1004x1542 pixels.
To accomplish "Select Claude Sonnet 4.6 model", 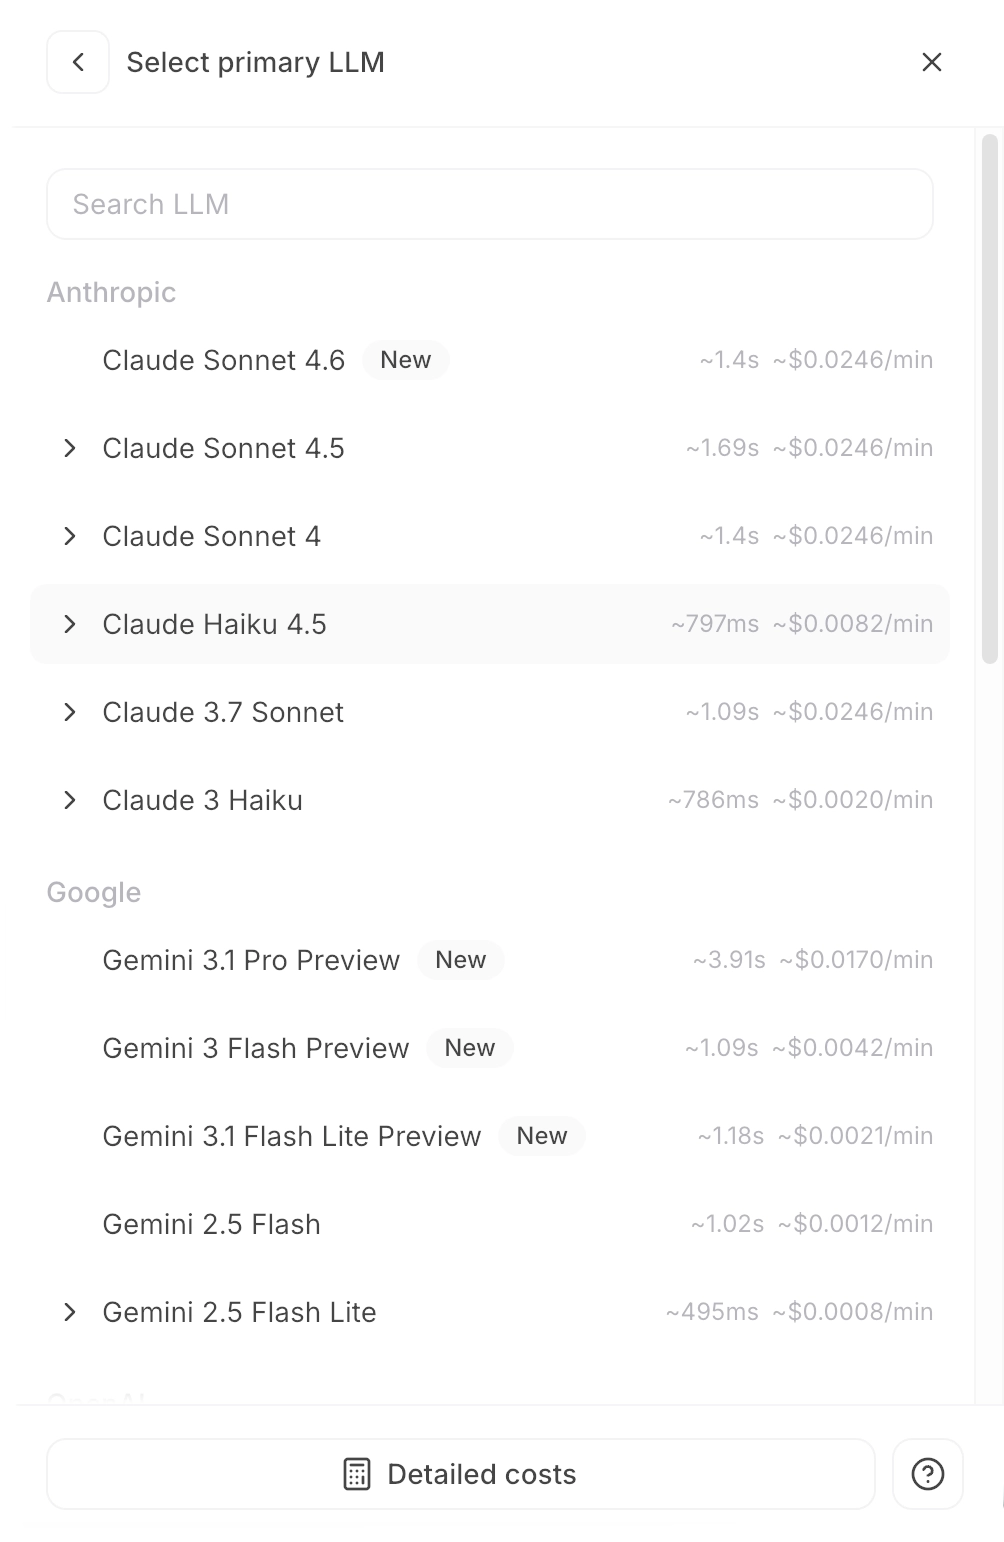I will 223,360.
